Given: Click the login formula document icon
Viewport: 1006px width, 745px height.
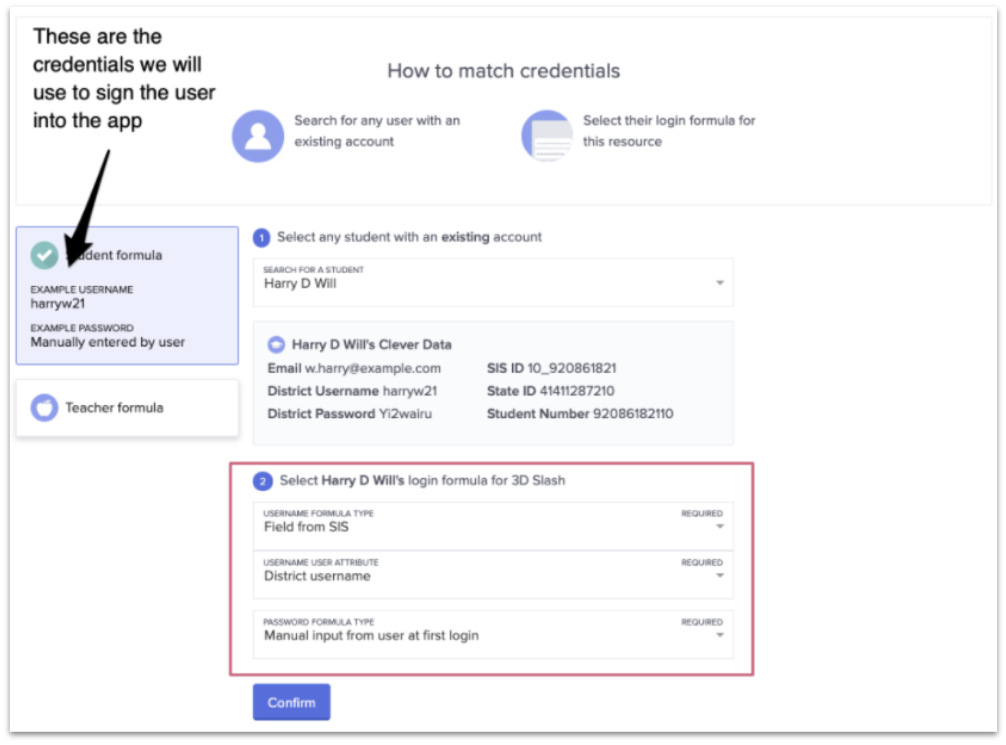Looking at the screenshot, I should [x=547, y=136].
